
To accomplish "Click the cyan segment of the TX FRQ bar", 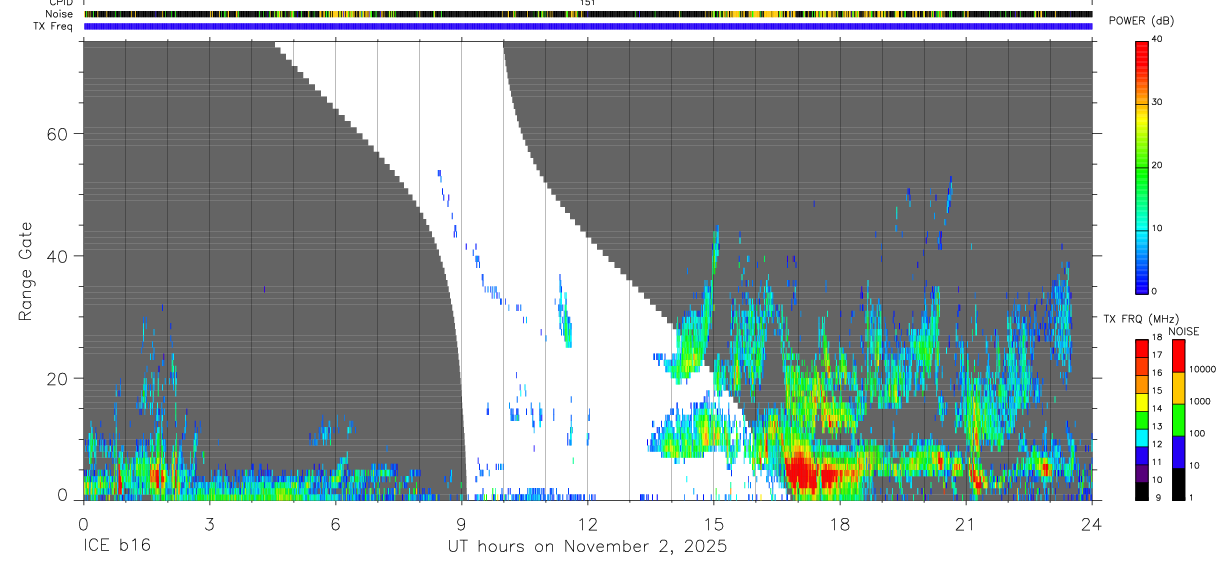I will [x=1142, y=437].
